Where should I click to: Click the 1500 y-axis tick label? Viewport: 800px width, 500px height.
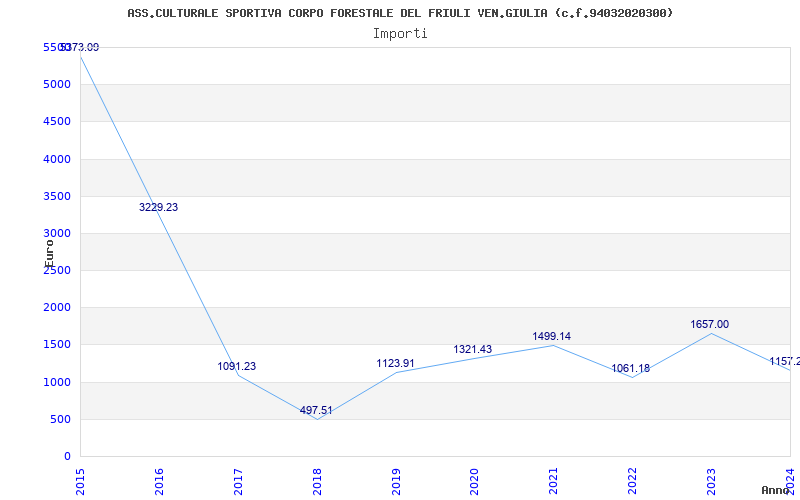[x=57, y=344]
